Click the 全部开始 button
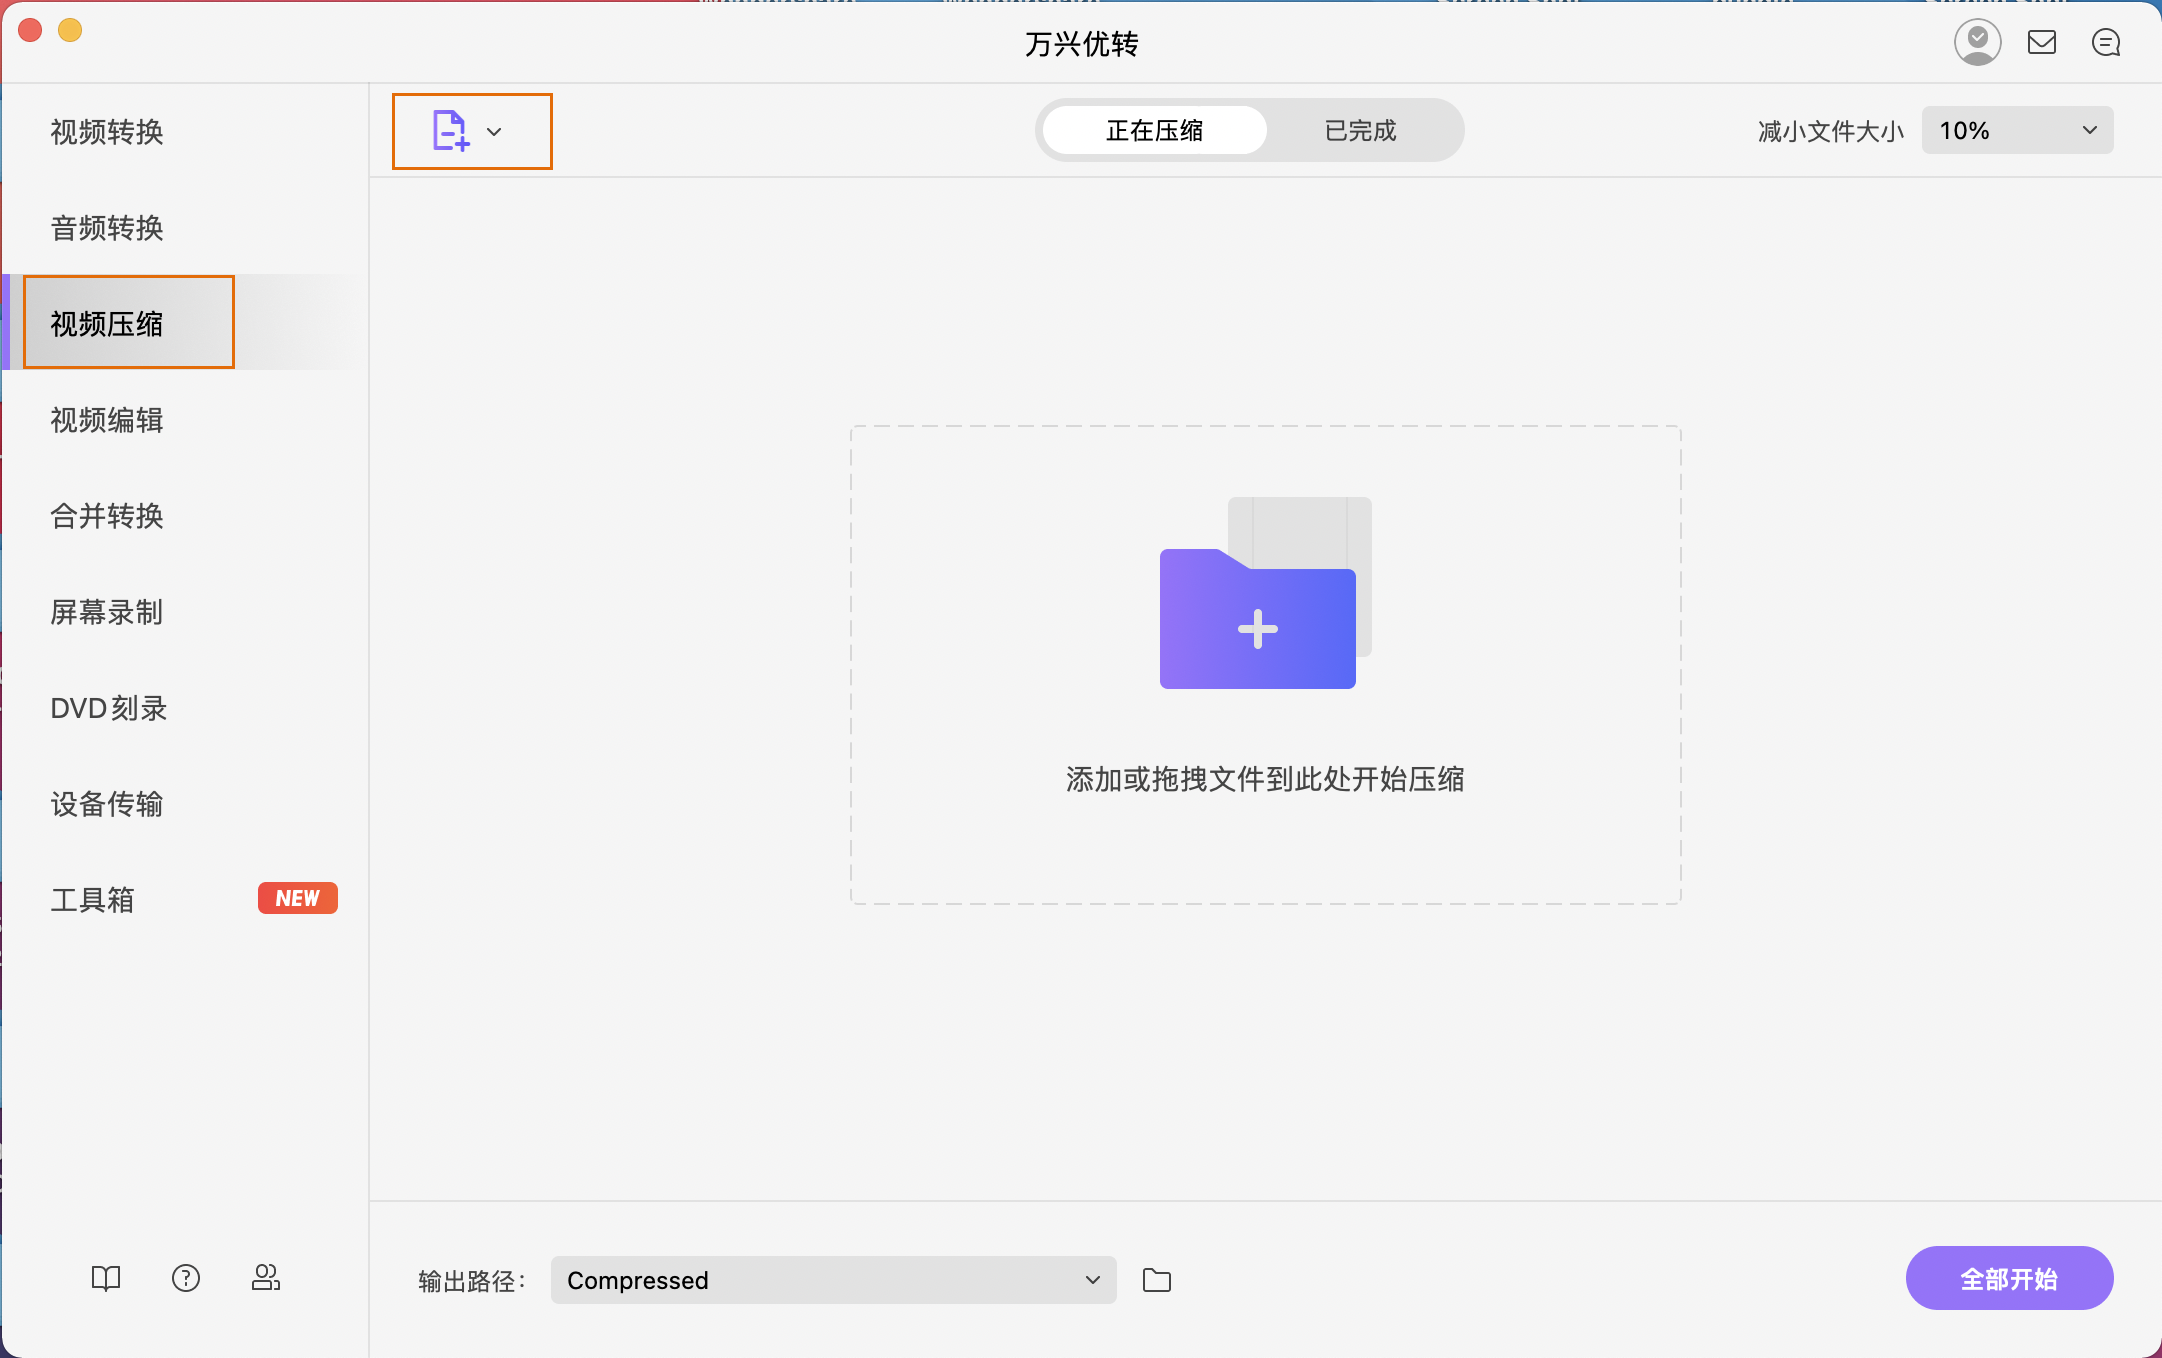The image size is (2162, 1358). [x=2009, y=1278]
